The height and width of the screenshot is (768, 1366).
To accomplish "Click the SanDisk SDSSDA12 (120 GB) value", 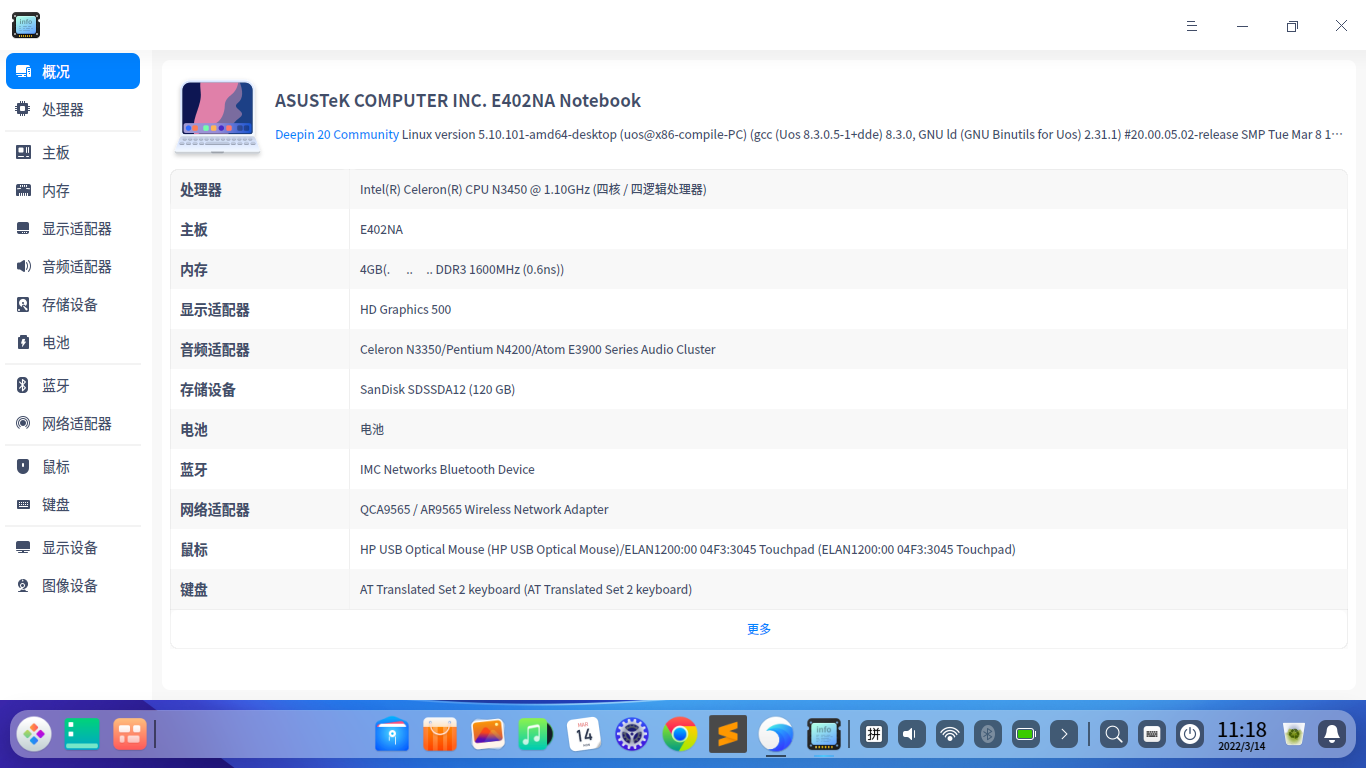I will click(437, 389).
